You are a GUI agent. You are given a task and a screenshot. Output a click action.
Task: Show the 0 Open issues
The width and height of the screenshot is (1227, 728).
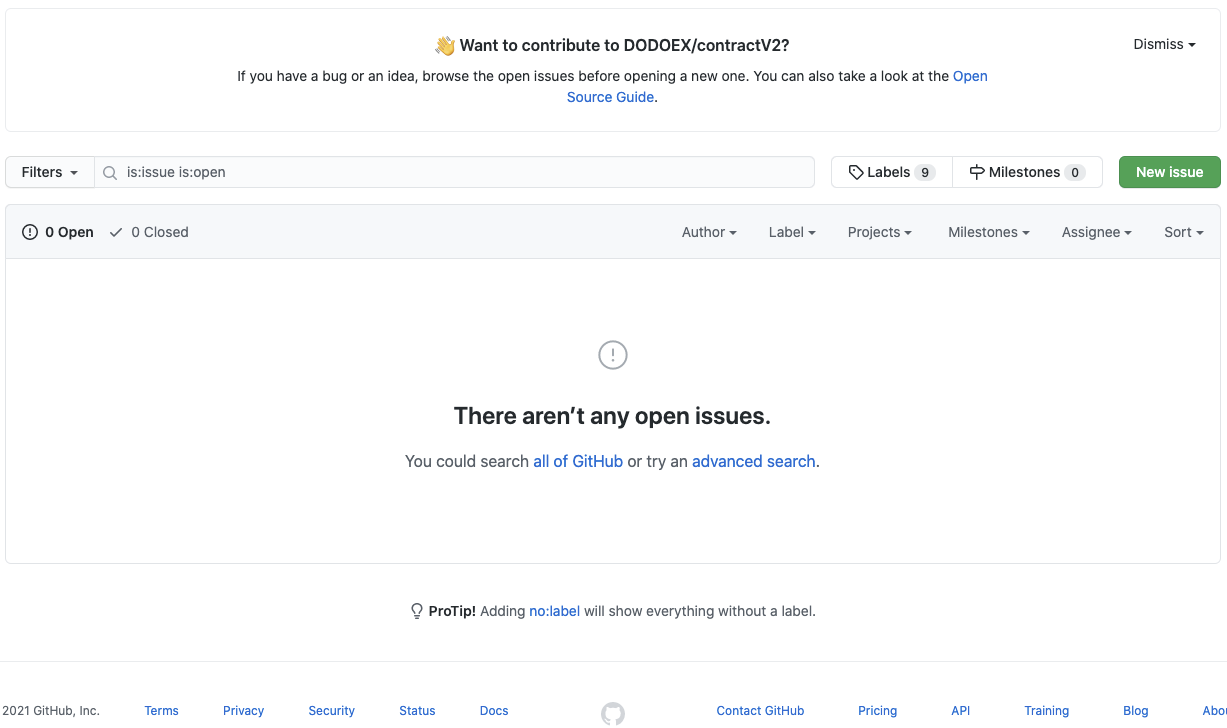[58, 232]
